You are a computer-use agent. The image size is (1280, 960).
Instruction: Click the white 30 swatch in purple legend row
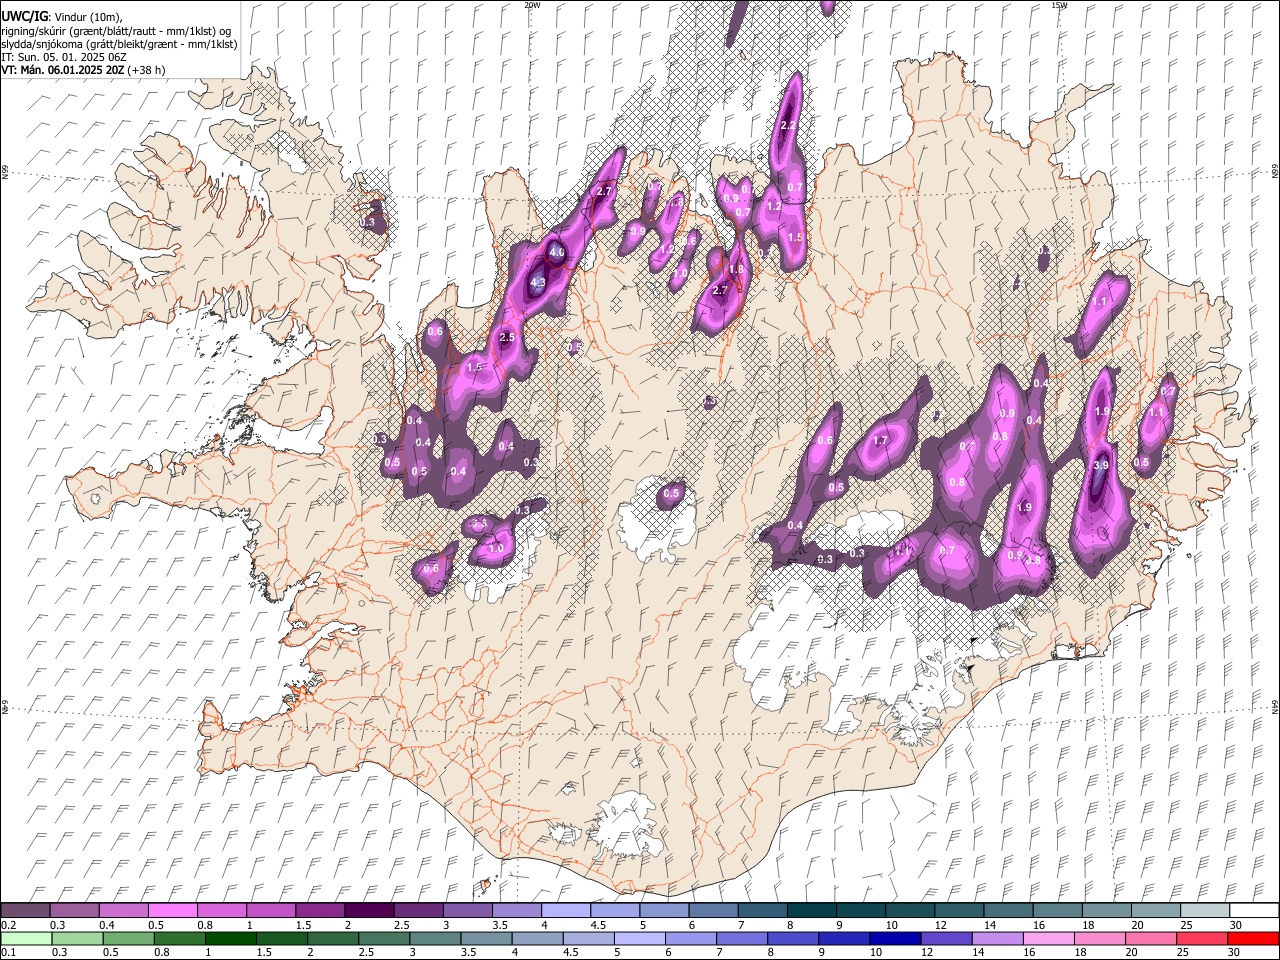pos(1254,910)
